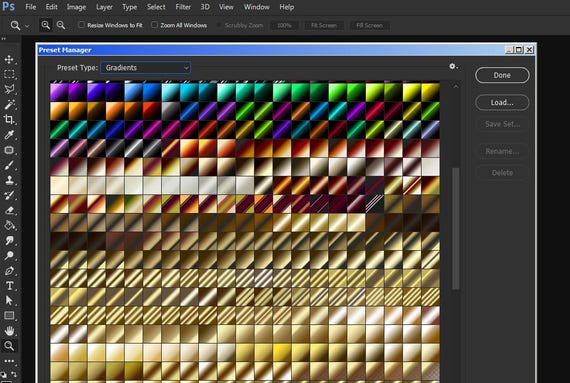Open the Image menu
Image resolution: width=570 pixels, height=383 pixels.
[76, 7]
